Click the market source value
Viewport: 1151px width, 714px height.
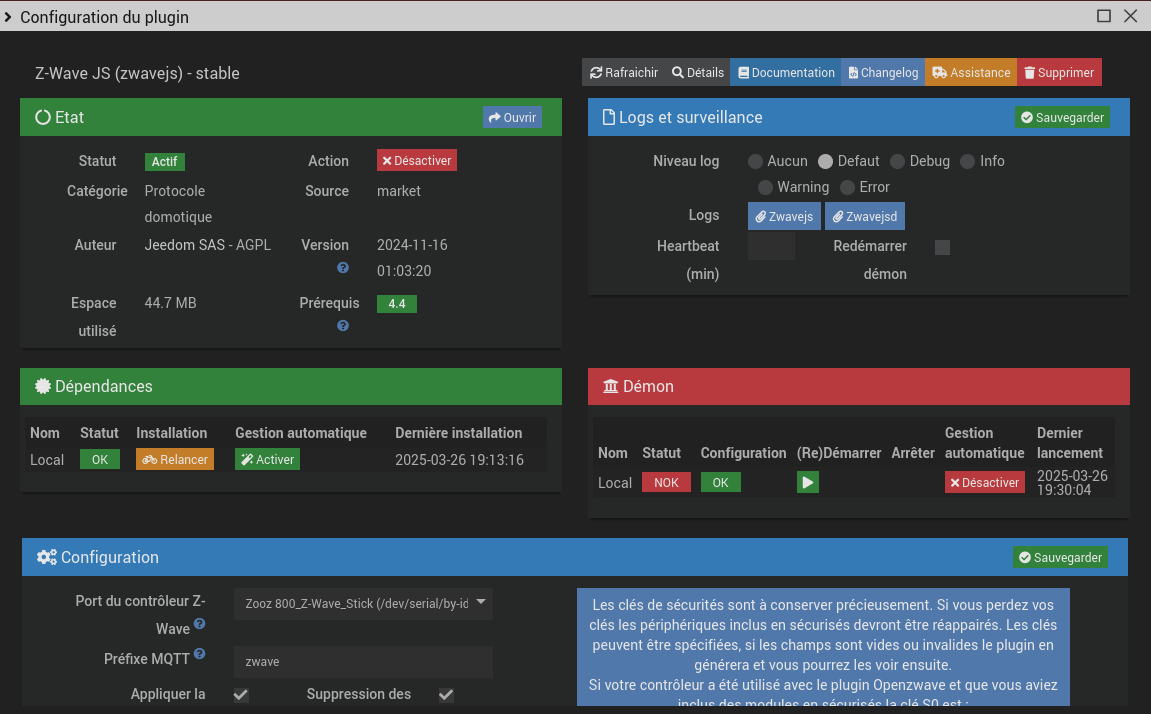click(399, 191)
